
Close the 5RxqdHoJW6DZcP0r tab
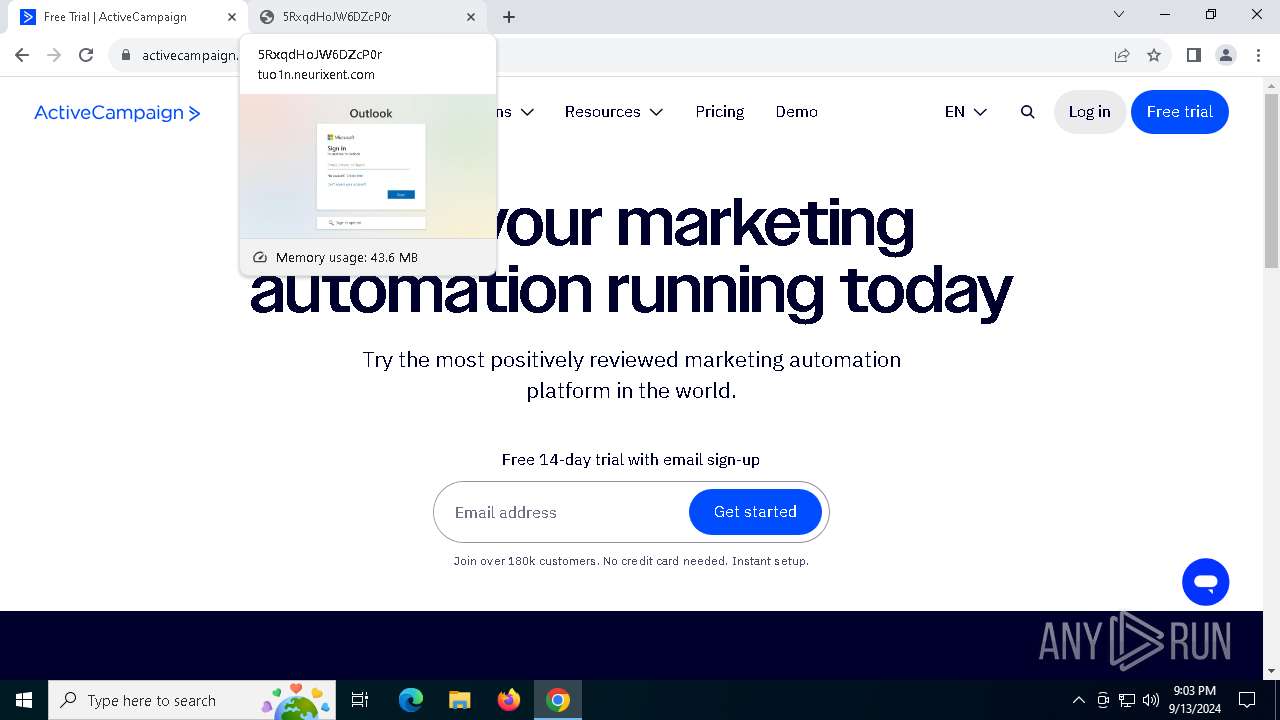coord(471,17)
